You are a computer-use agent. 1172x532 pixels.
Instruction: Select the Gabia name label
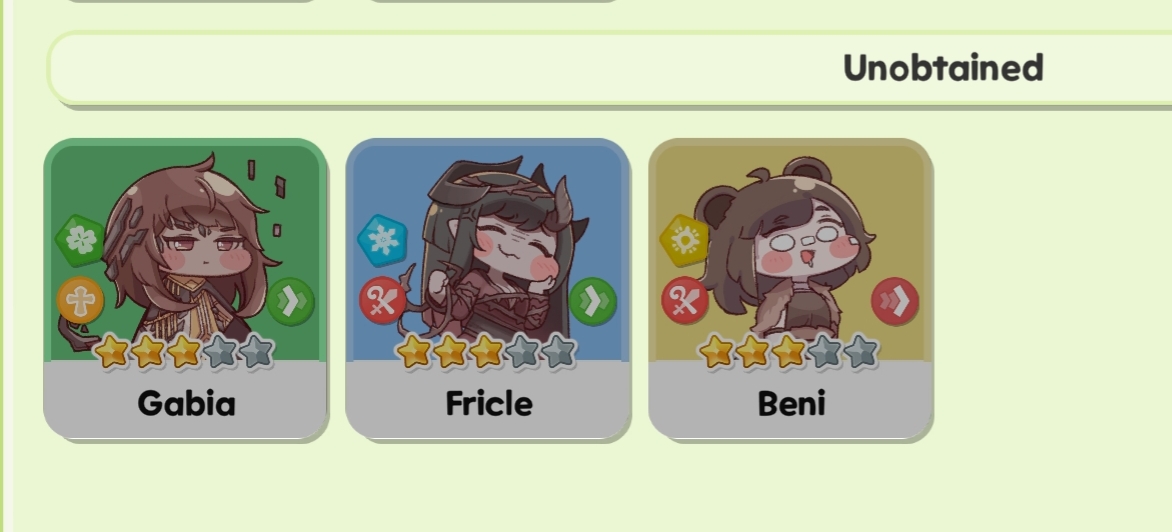coord(186,403)
